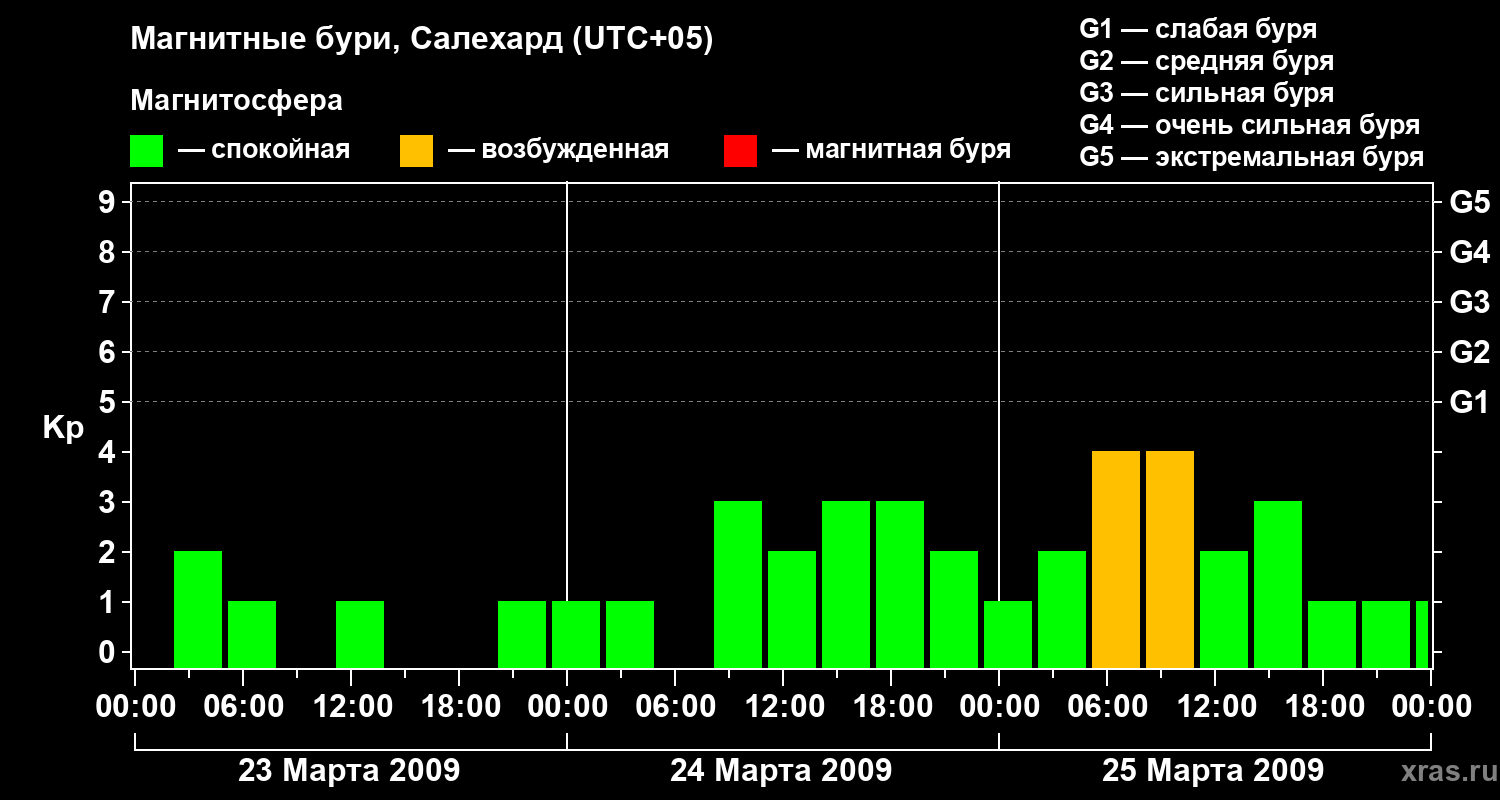This screenshot has width=1500, height=800.
Task: Click the orange 'возбужденная' legend swatch
Action: (x=416, y=151)
